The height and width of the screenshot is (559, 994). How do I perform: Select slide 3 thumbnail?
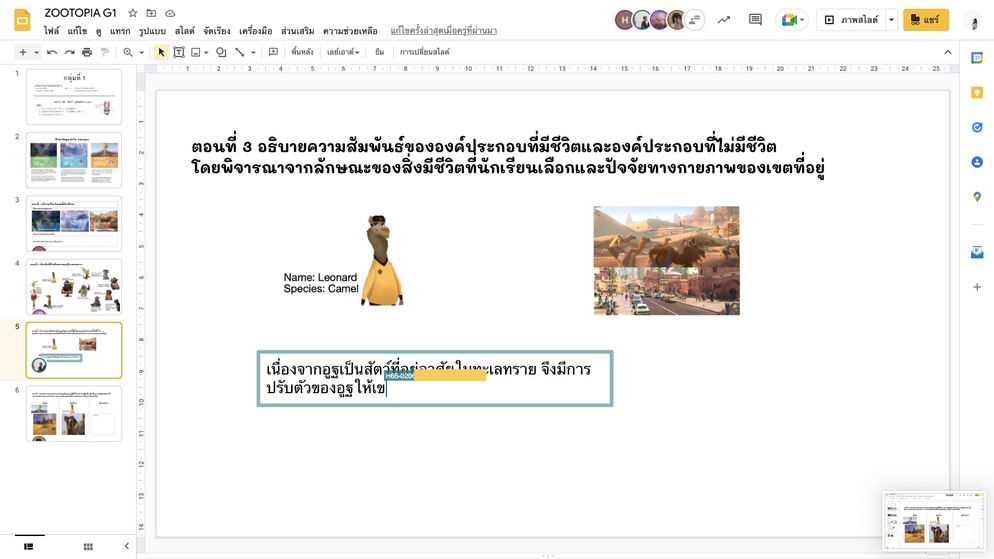[74, 224]
